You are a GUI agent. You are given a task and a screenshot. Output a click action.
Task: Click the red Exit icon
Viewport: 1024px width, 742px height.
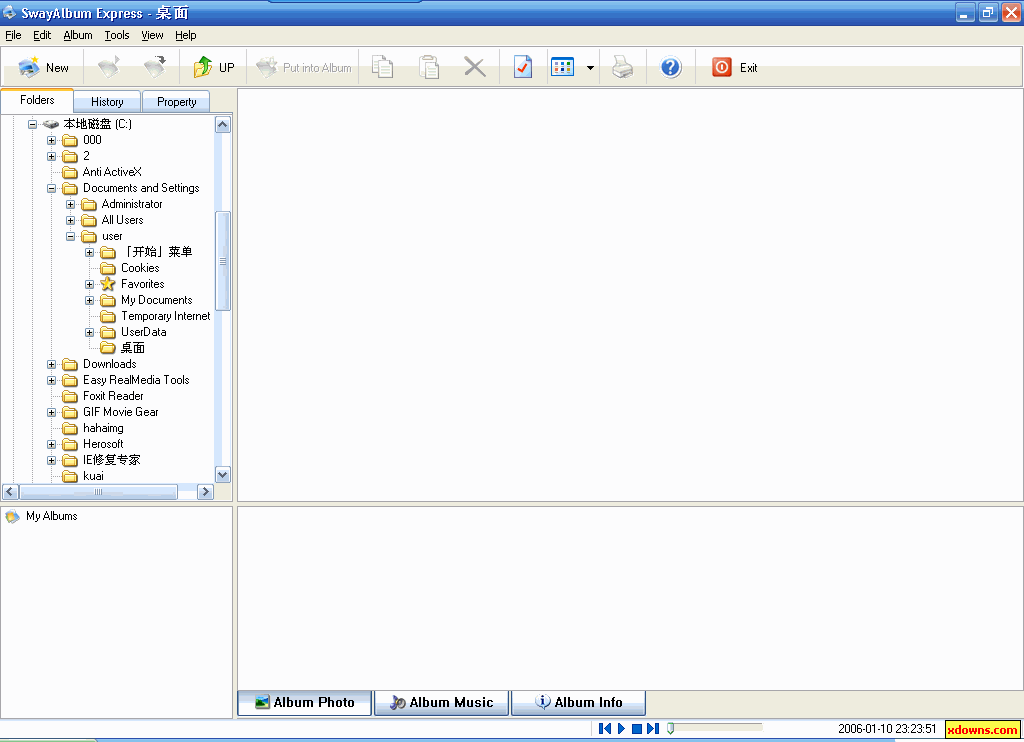[x=722, y=67]
